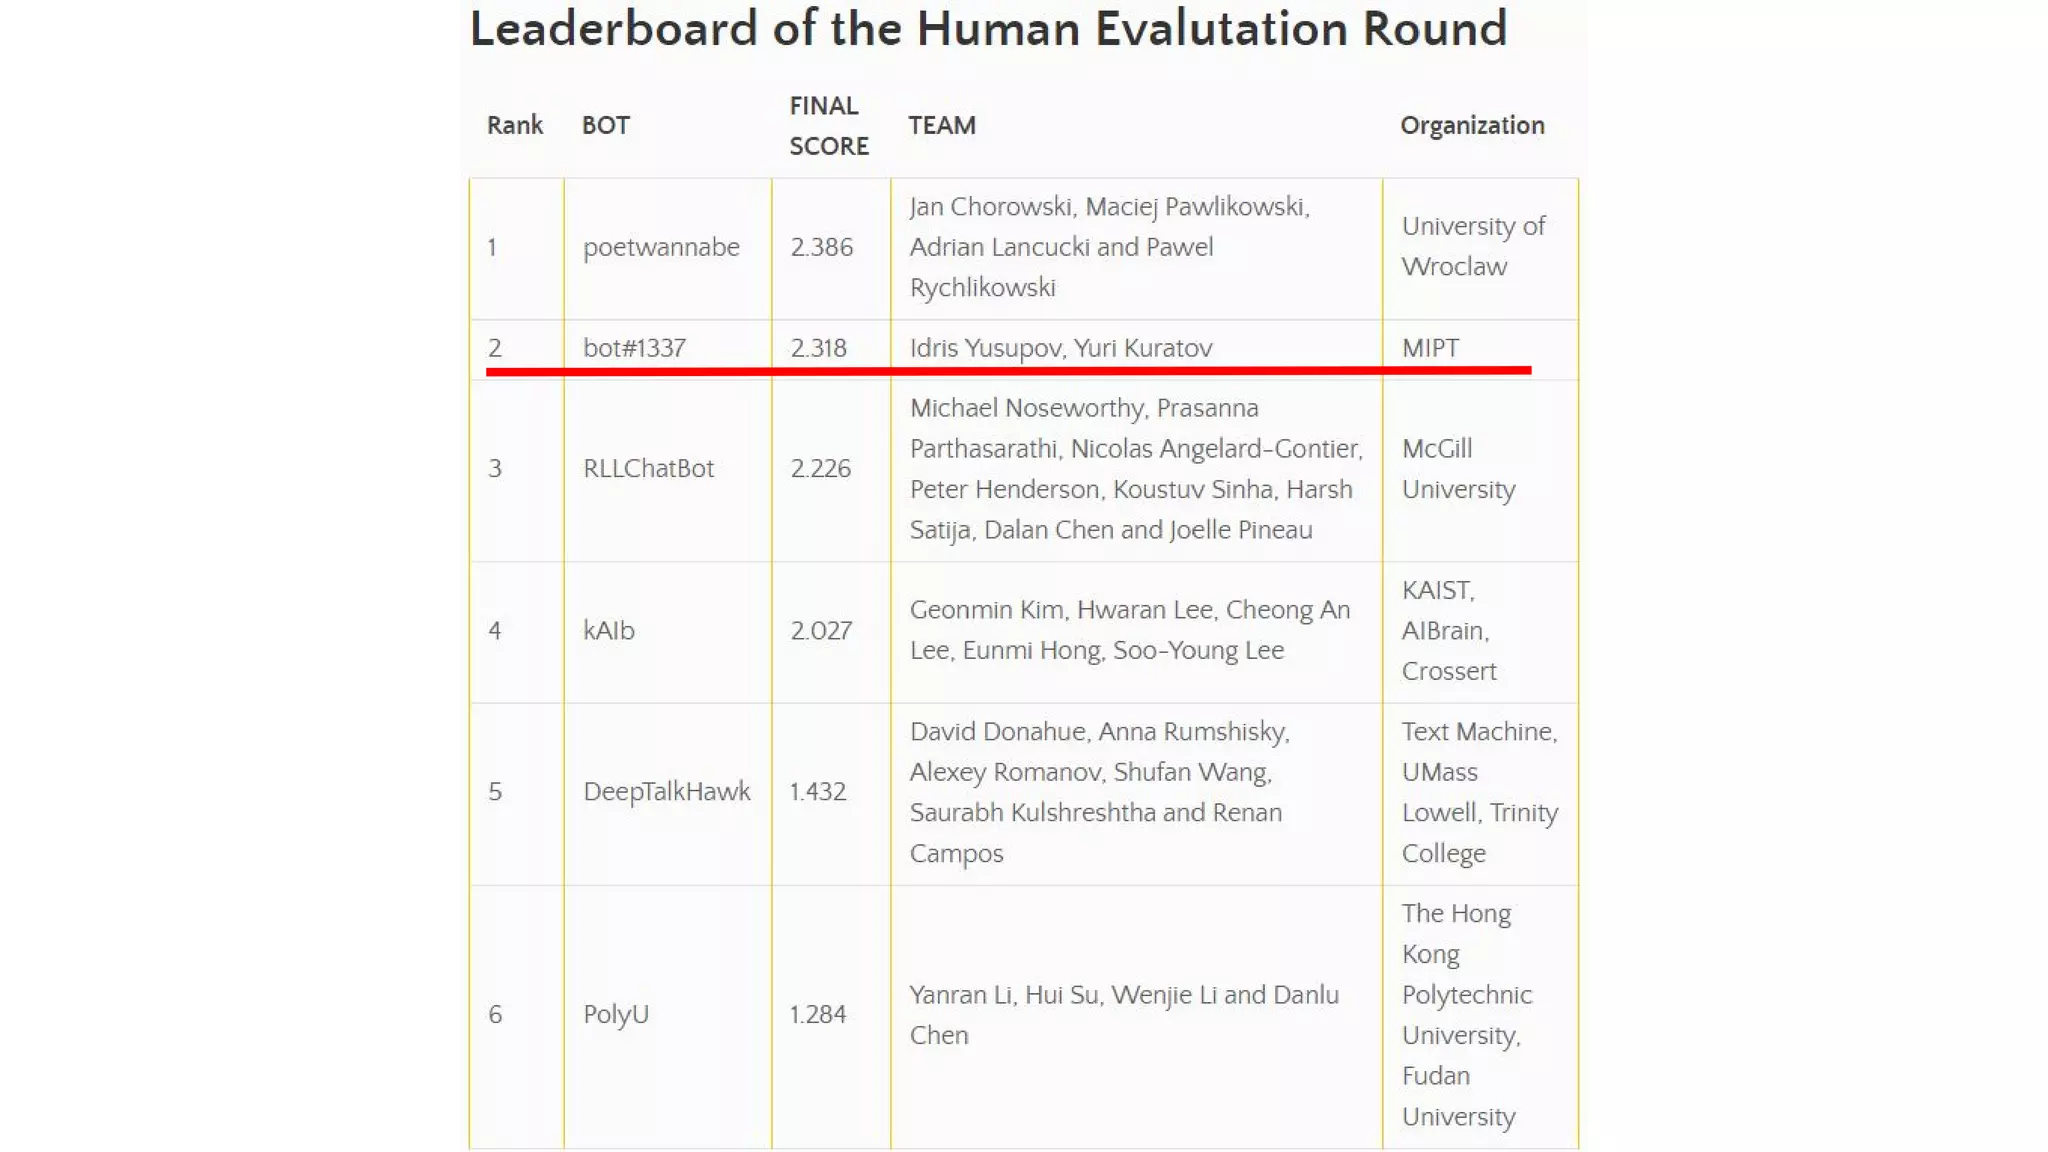Click the Organization column header

(1472, 125)
